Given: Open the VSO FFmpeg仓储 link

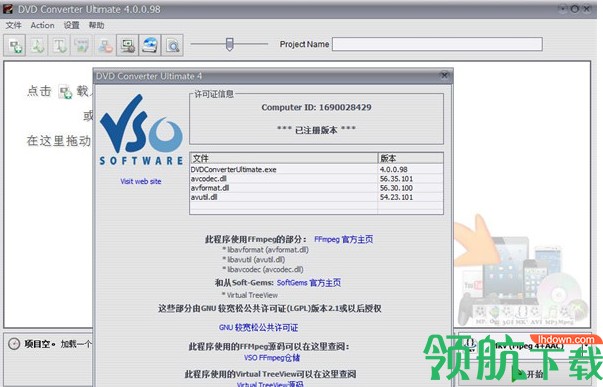Looking at the screenshot, I should pyautogui.click(x=272, y=358).
